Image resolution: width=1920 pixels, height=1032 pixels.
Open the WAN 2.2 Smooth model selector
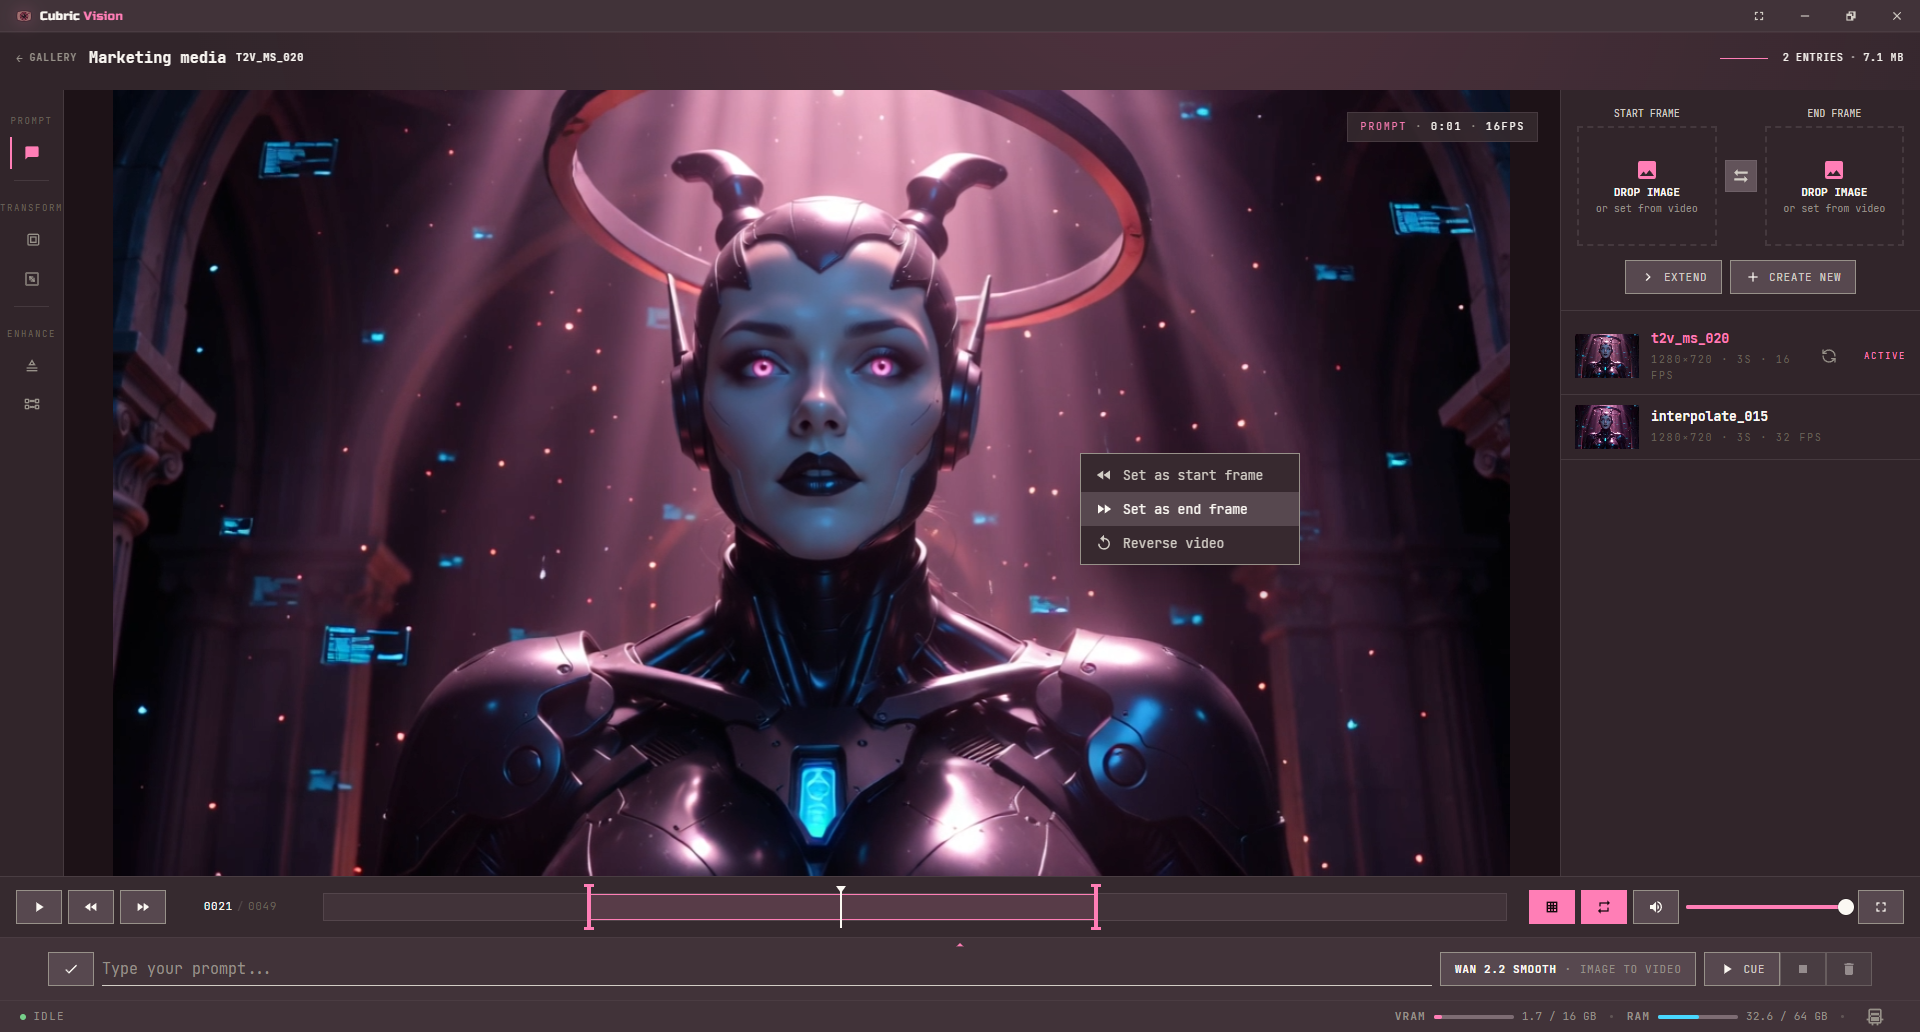[x=1567, y=969]
